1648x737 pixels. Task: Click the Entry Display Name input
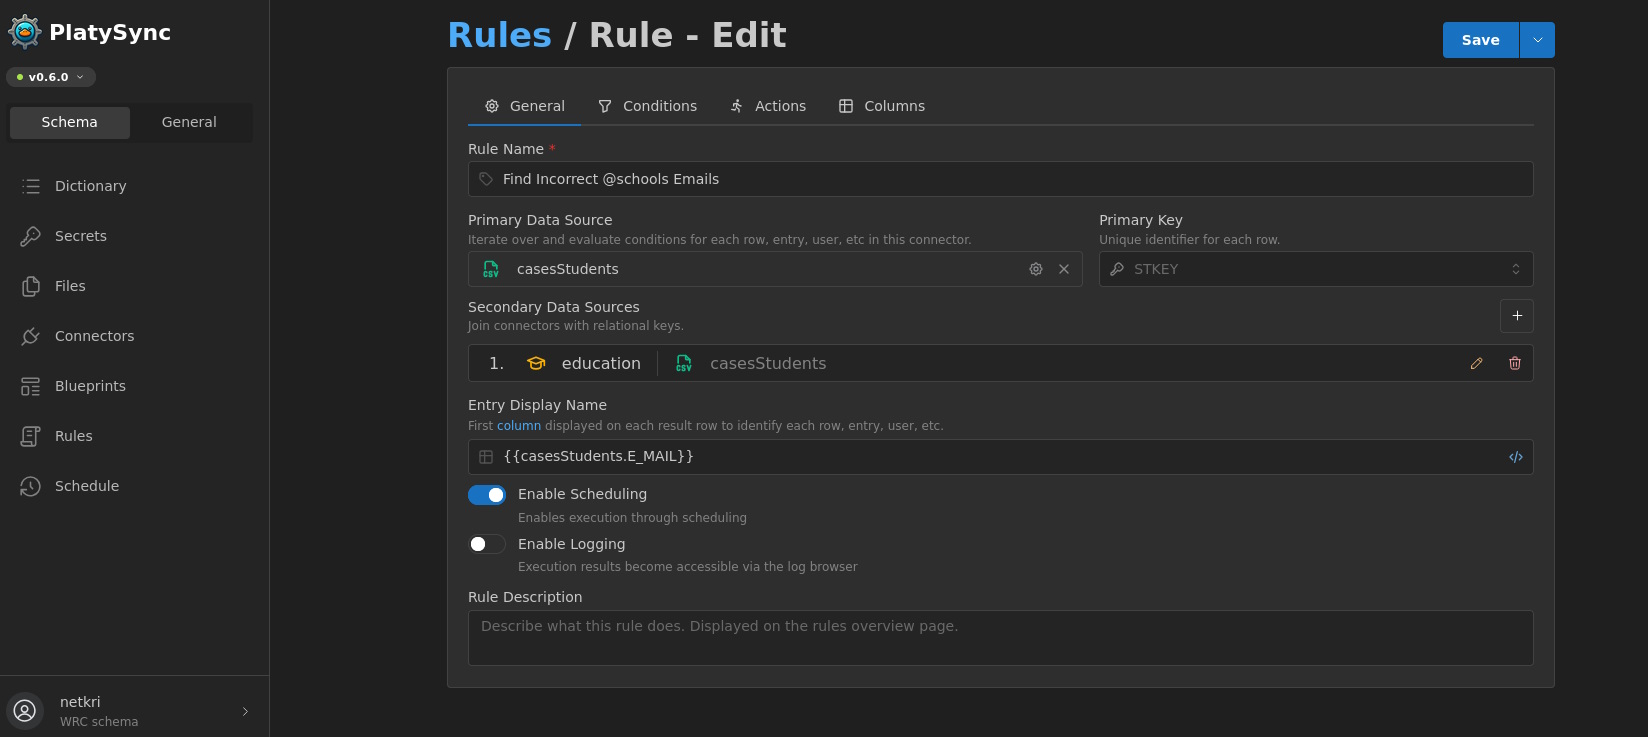1000,457
